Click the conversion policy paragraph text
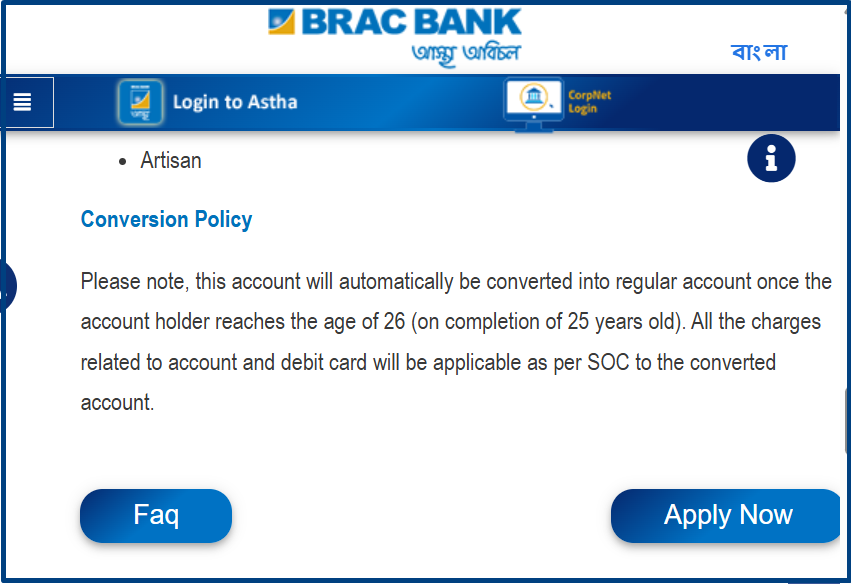The width and height of the screenshot is (851, 584). [455, 342]
